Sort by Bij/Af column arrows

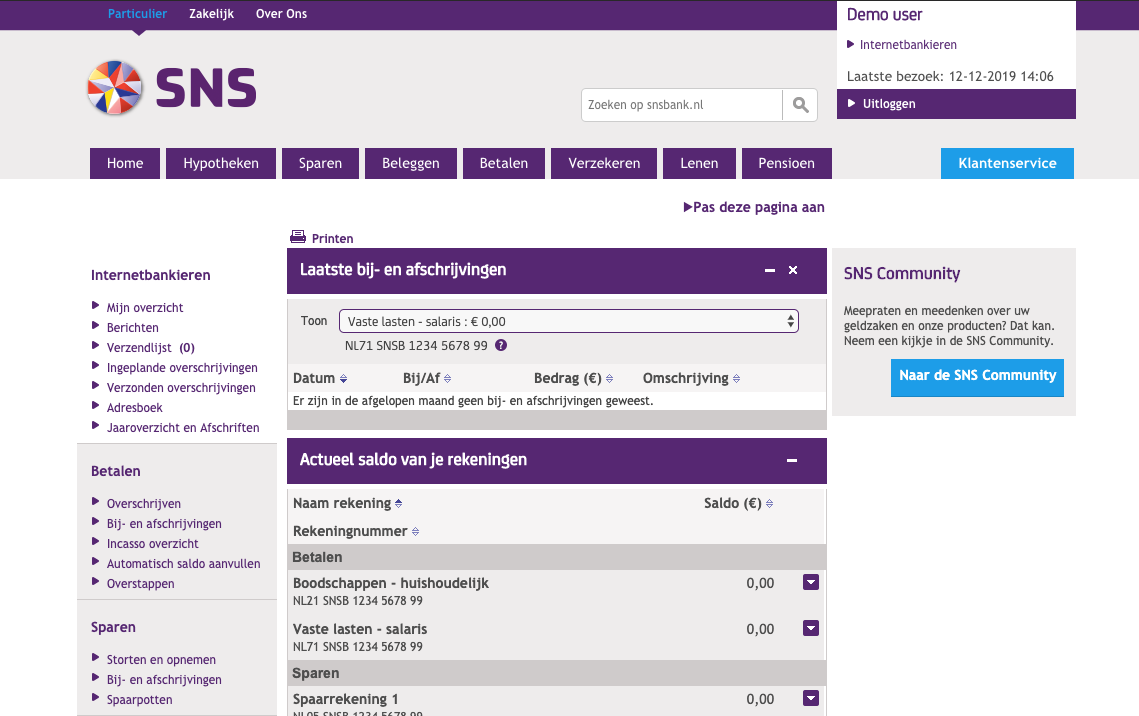pos(447,378)
